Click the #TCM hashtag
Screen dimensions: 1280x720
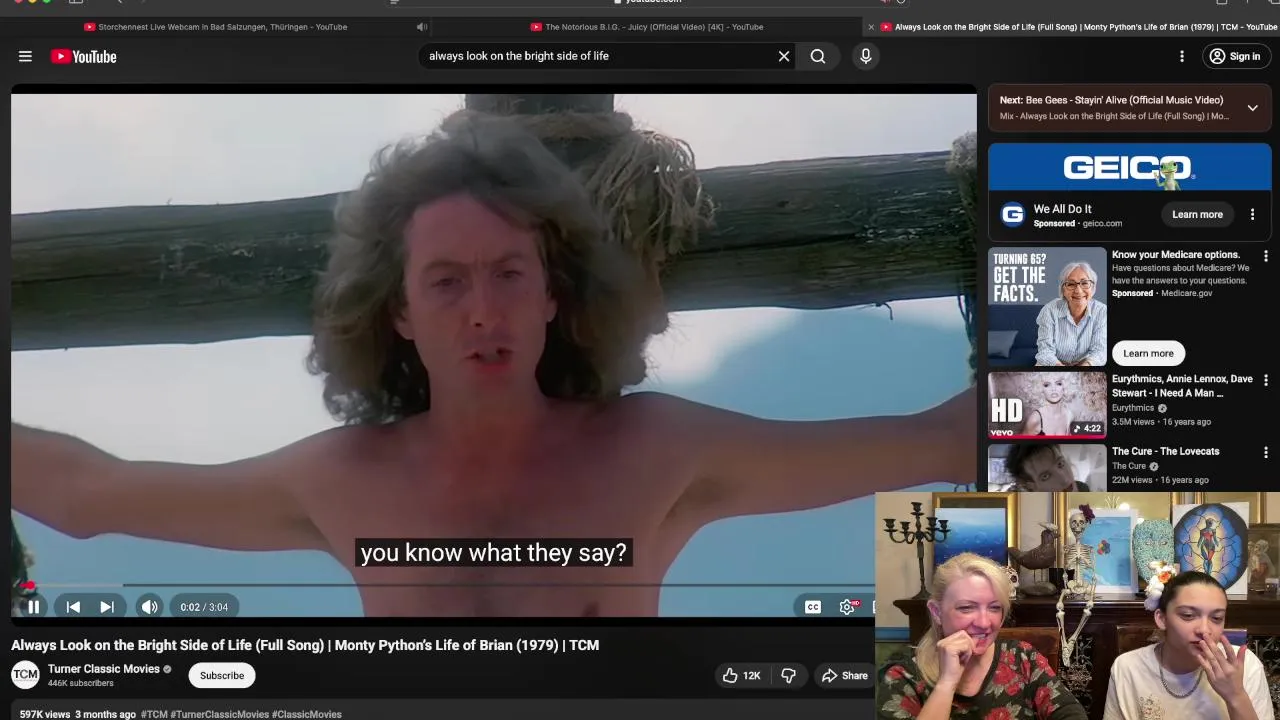154,714
